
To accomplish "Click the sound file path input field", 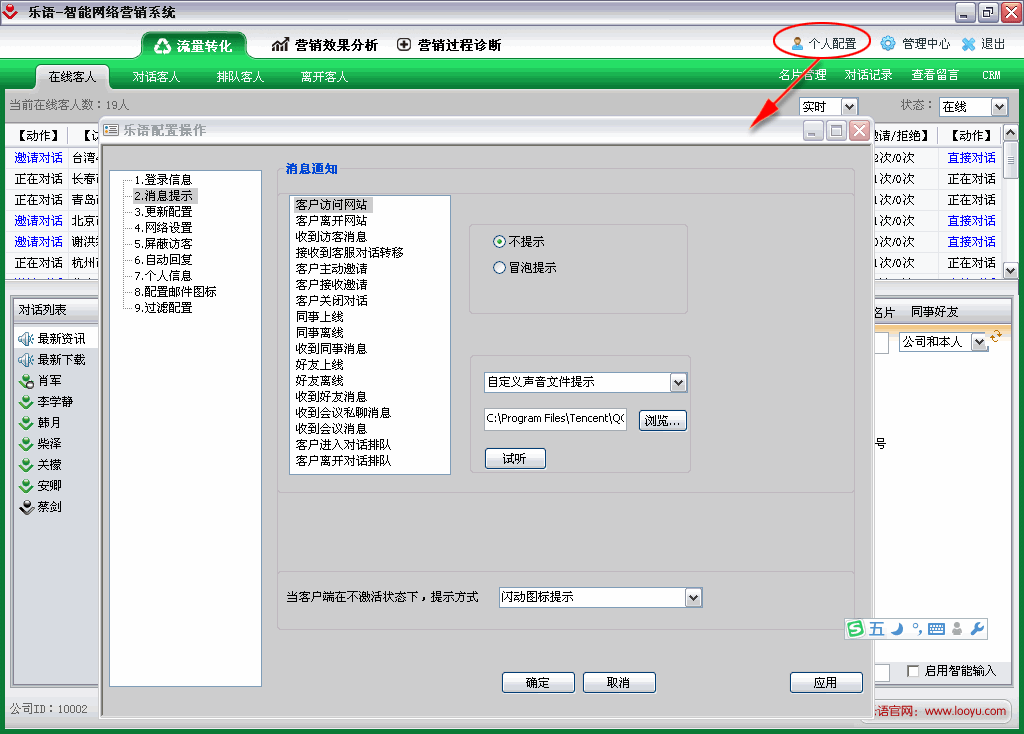I will tap(555, 419).
